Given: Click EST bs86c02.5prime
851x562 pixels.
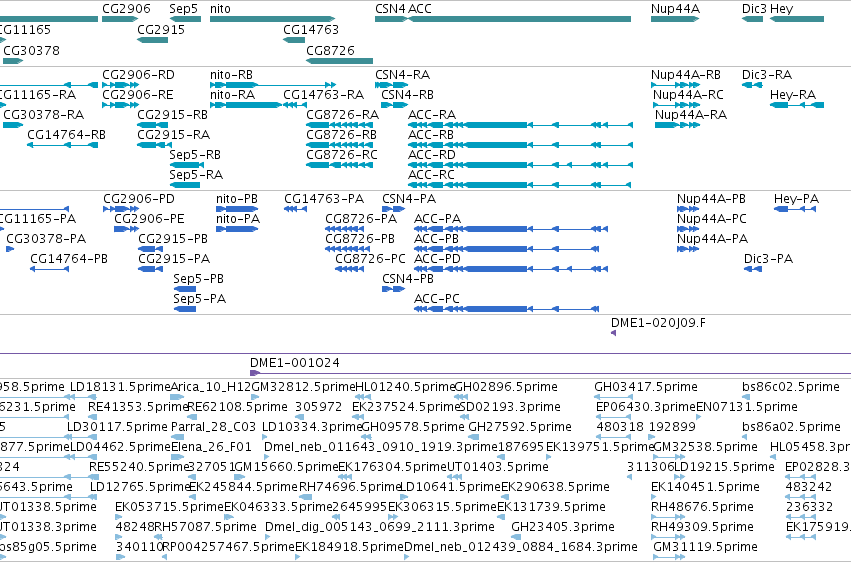Looking at the screenshot, I should coord(791,387).
